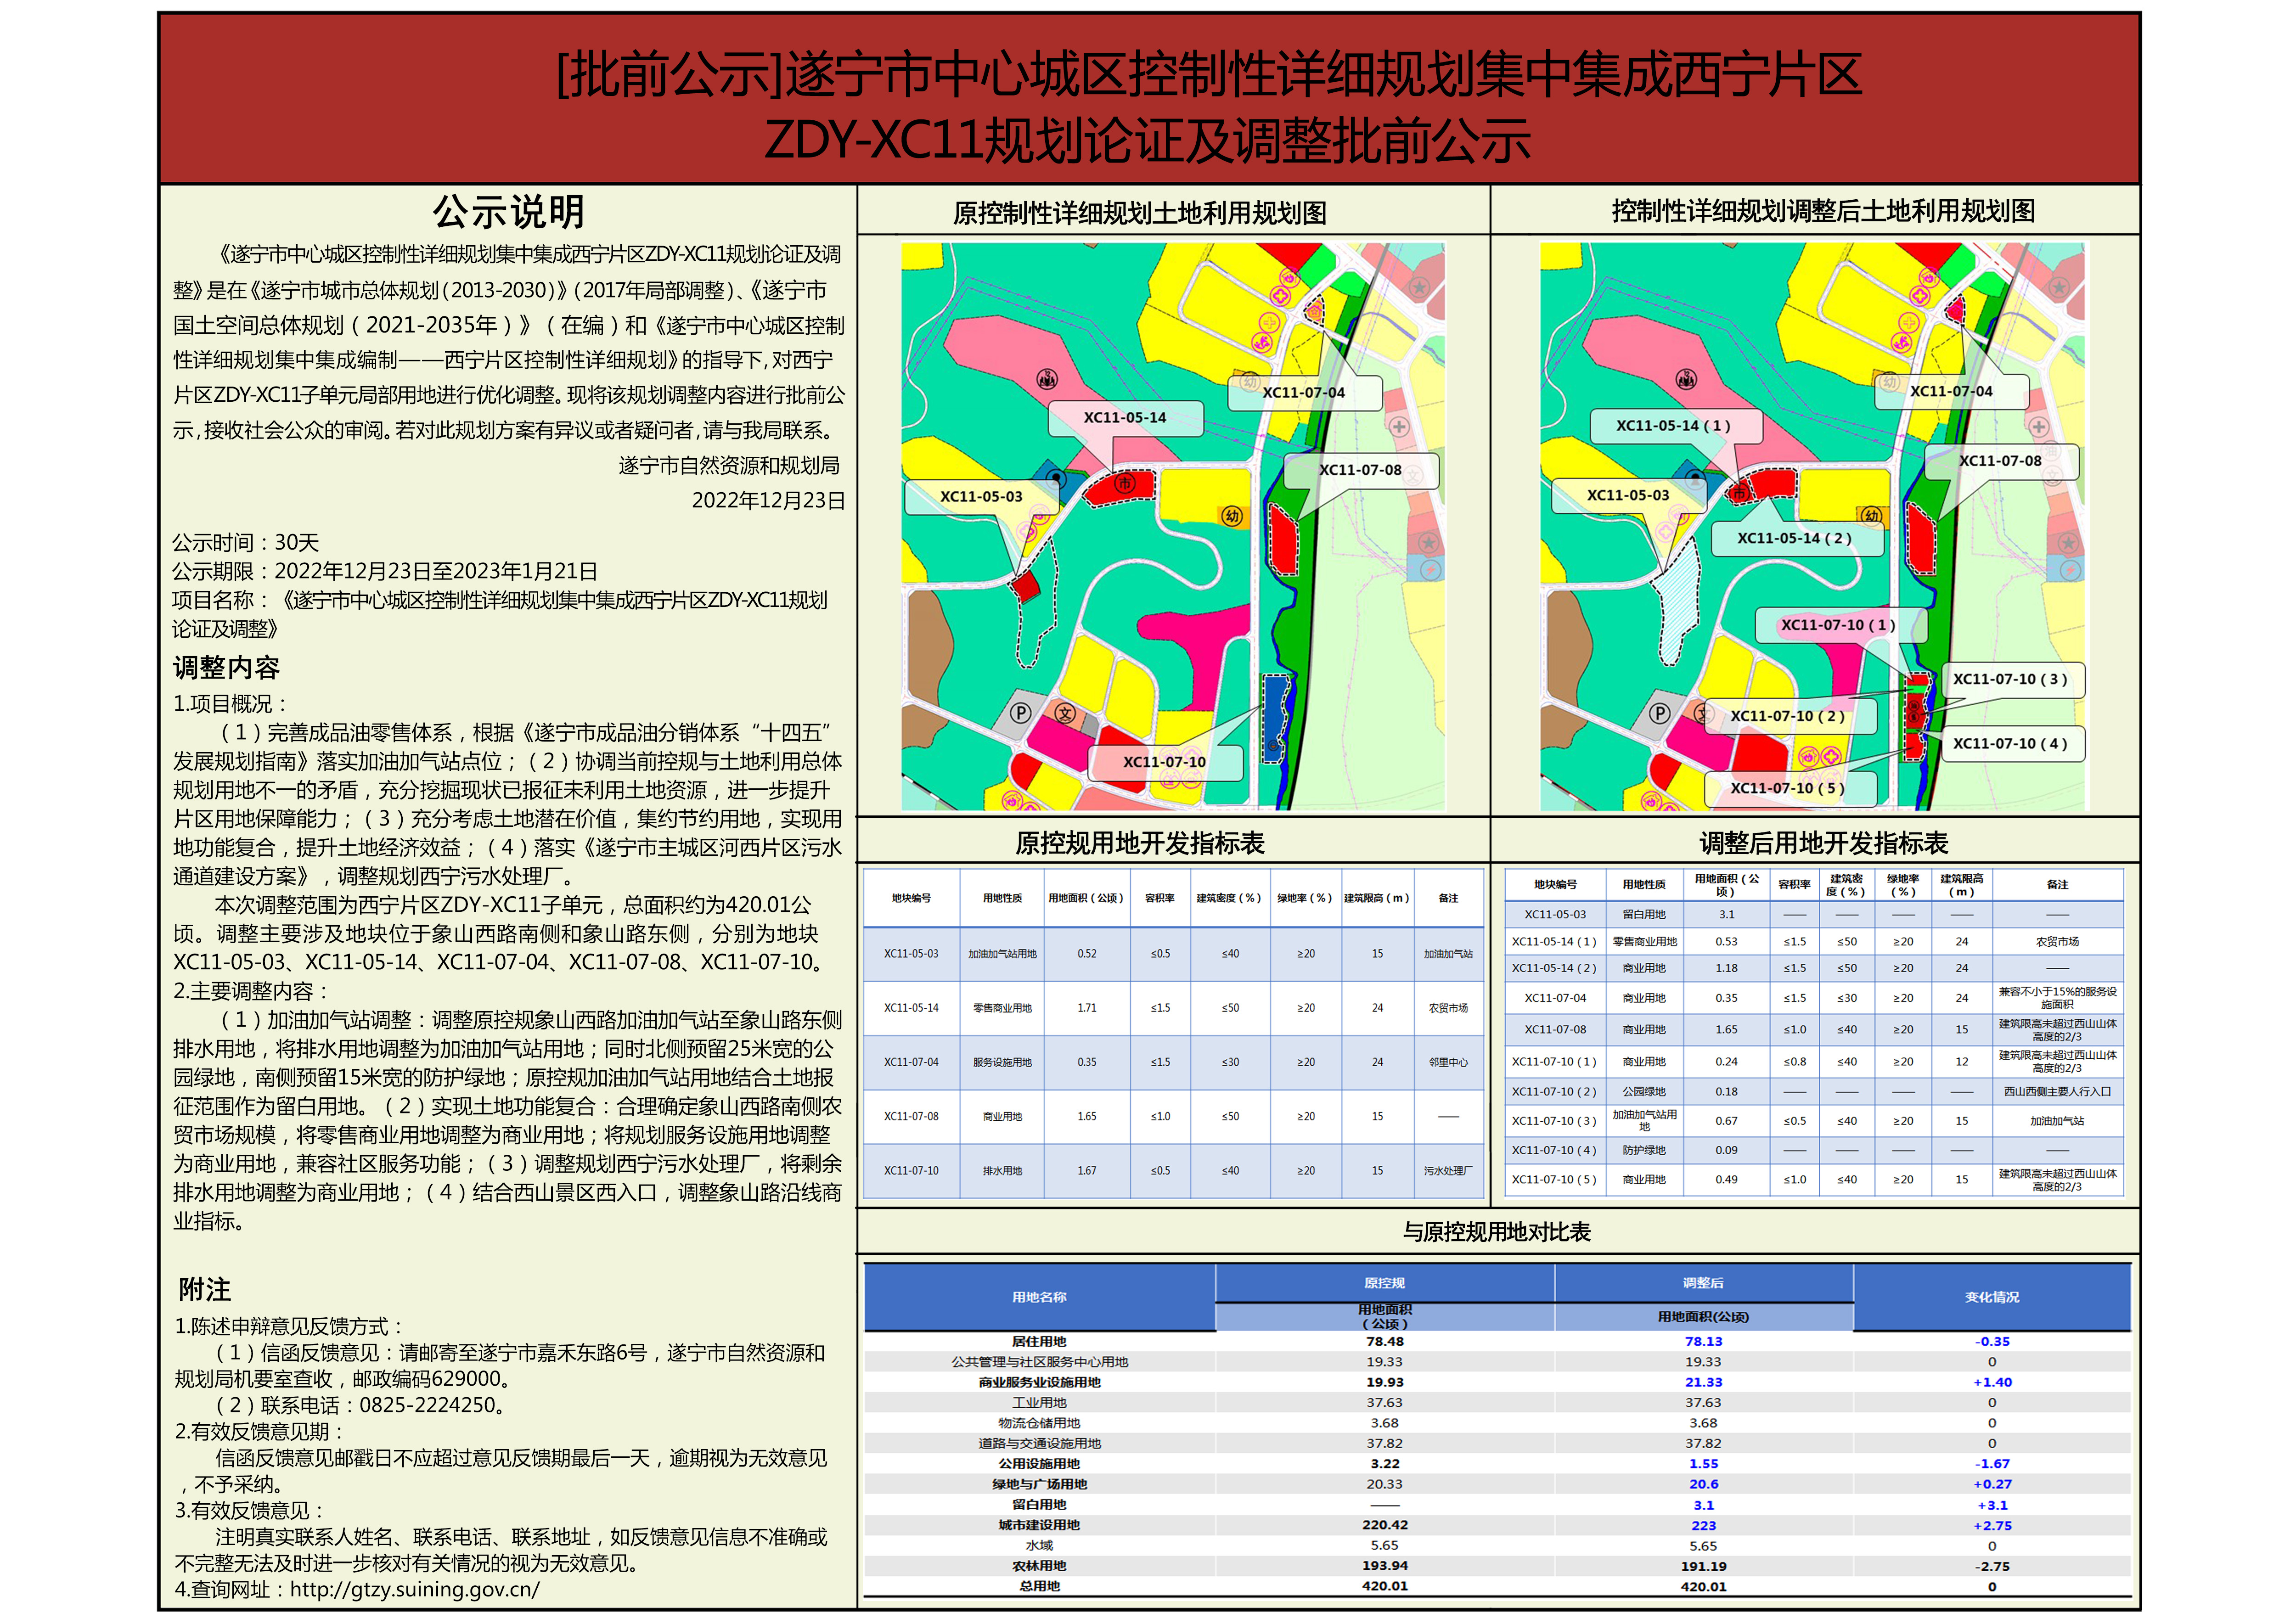2296x1624 pixels.
Task: Click the orange 幼 kindergarten icon in the original map
Action: [1232, 516]
